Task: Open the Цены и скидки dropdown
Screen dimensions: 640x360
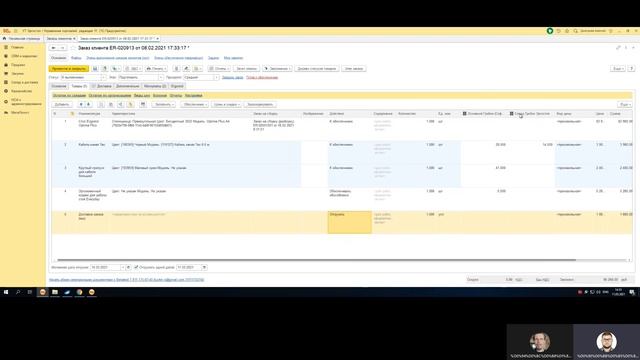Action: [227, 105]
